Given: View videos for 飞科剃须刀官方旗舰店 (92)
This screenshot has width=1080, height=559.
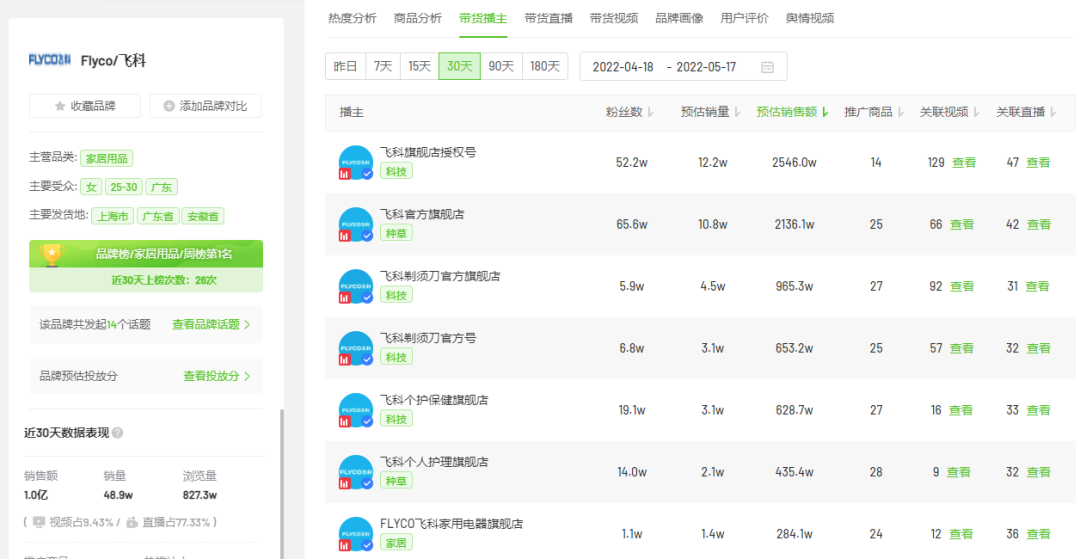Looking at the screenshot, I should [x=962, y=286].
